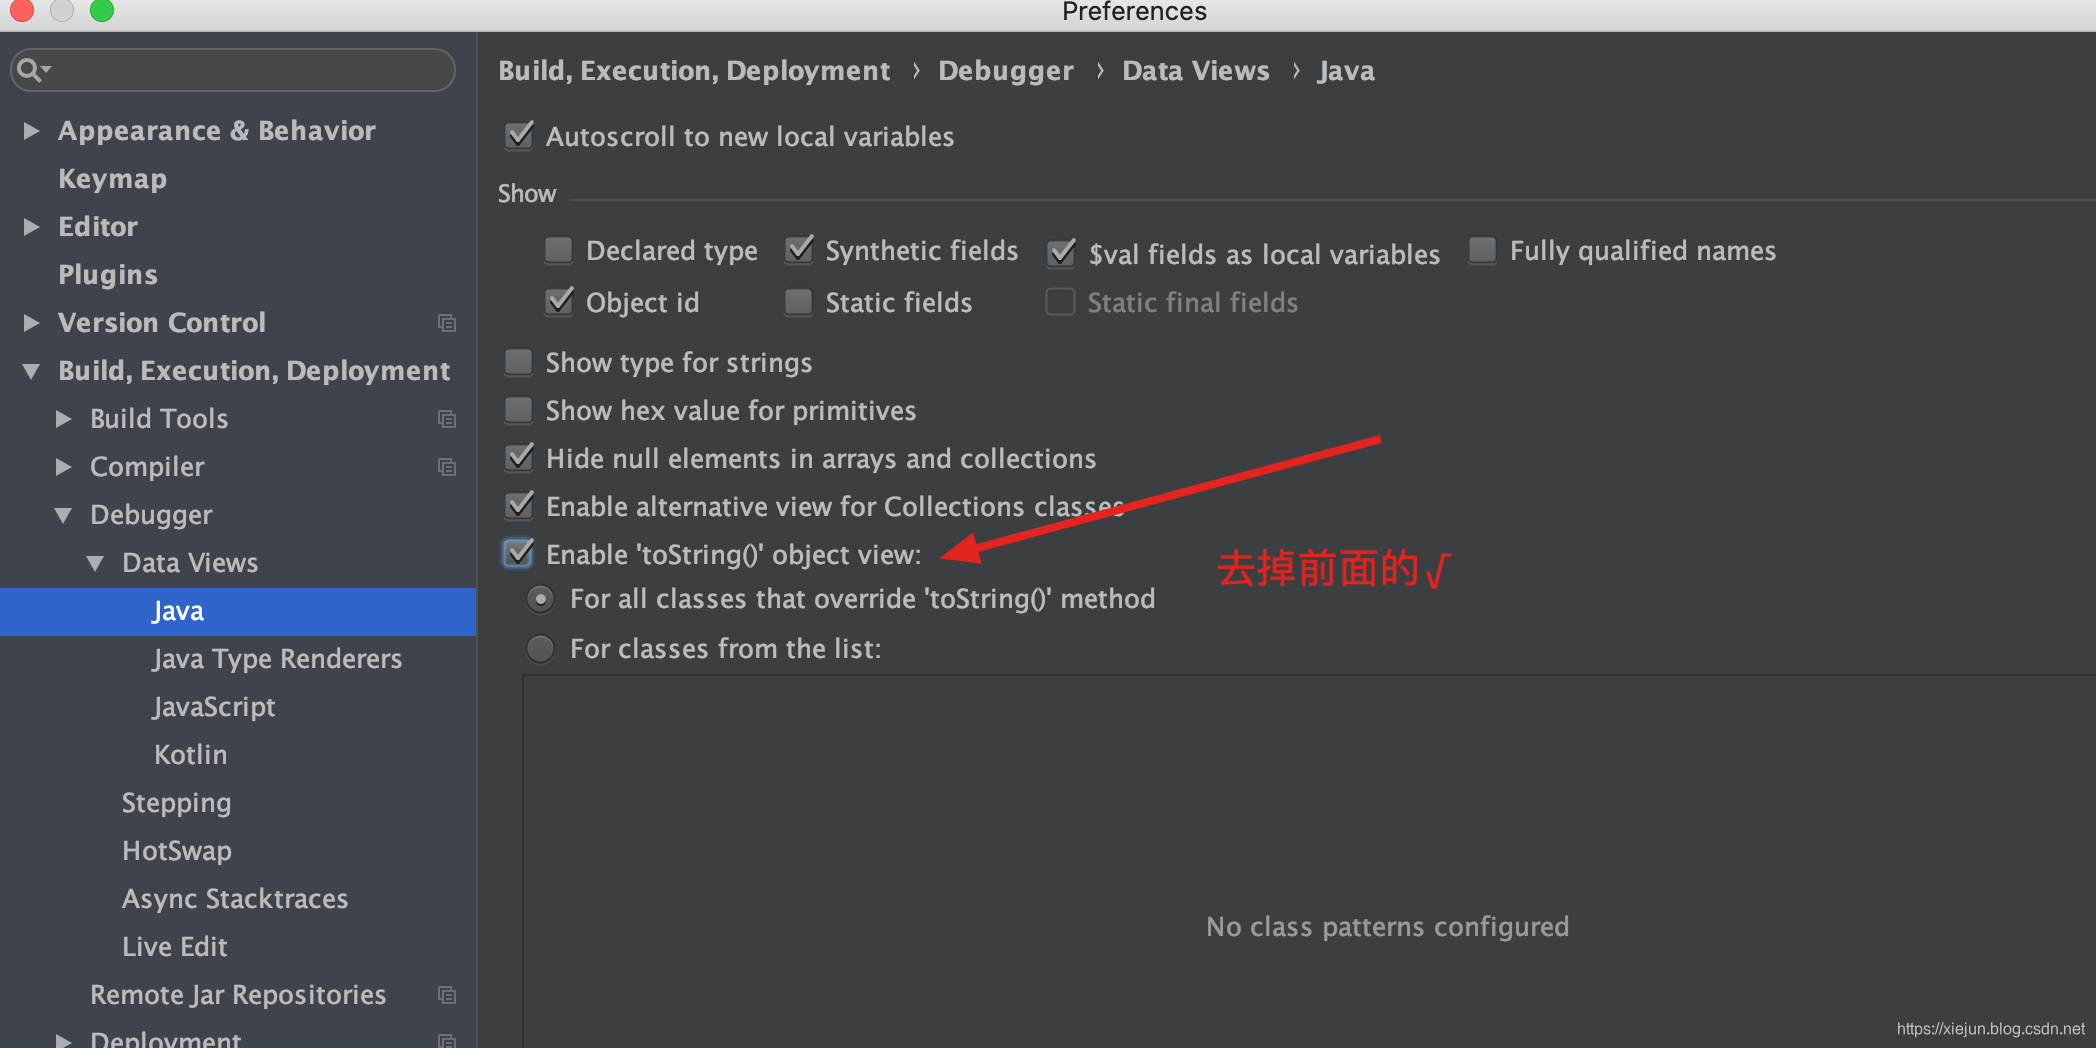Click Data Views in the breadcrumb path
The width and height of the screenshot is (2096, 1048).
(x=1196, y=71)
